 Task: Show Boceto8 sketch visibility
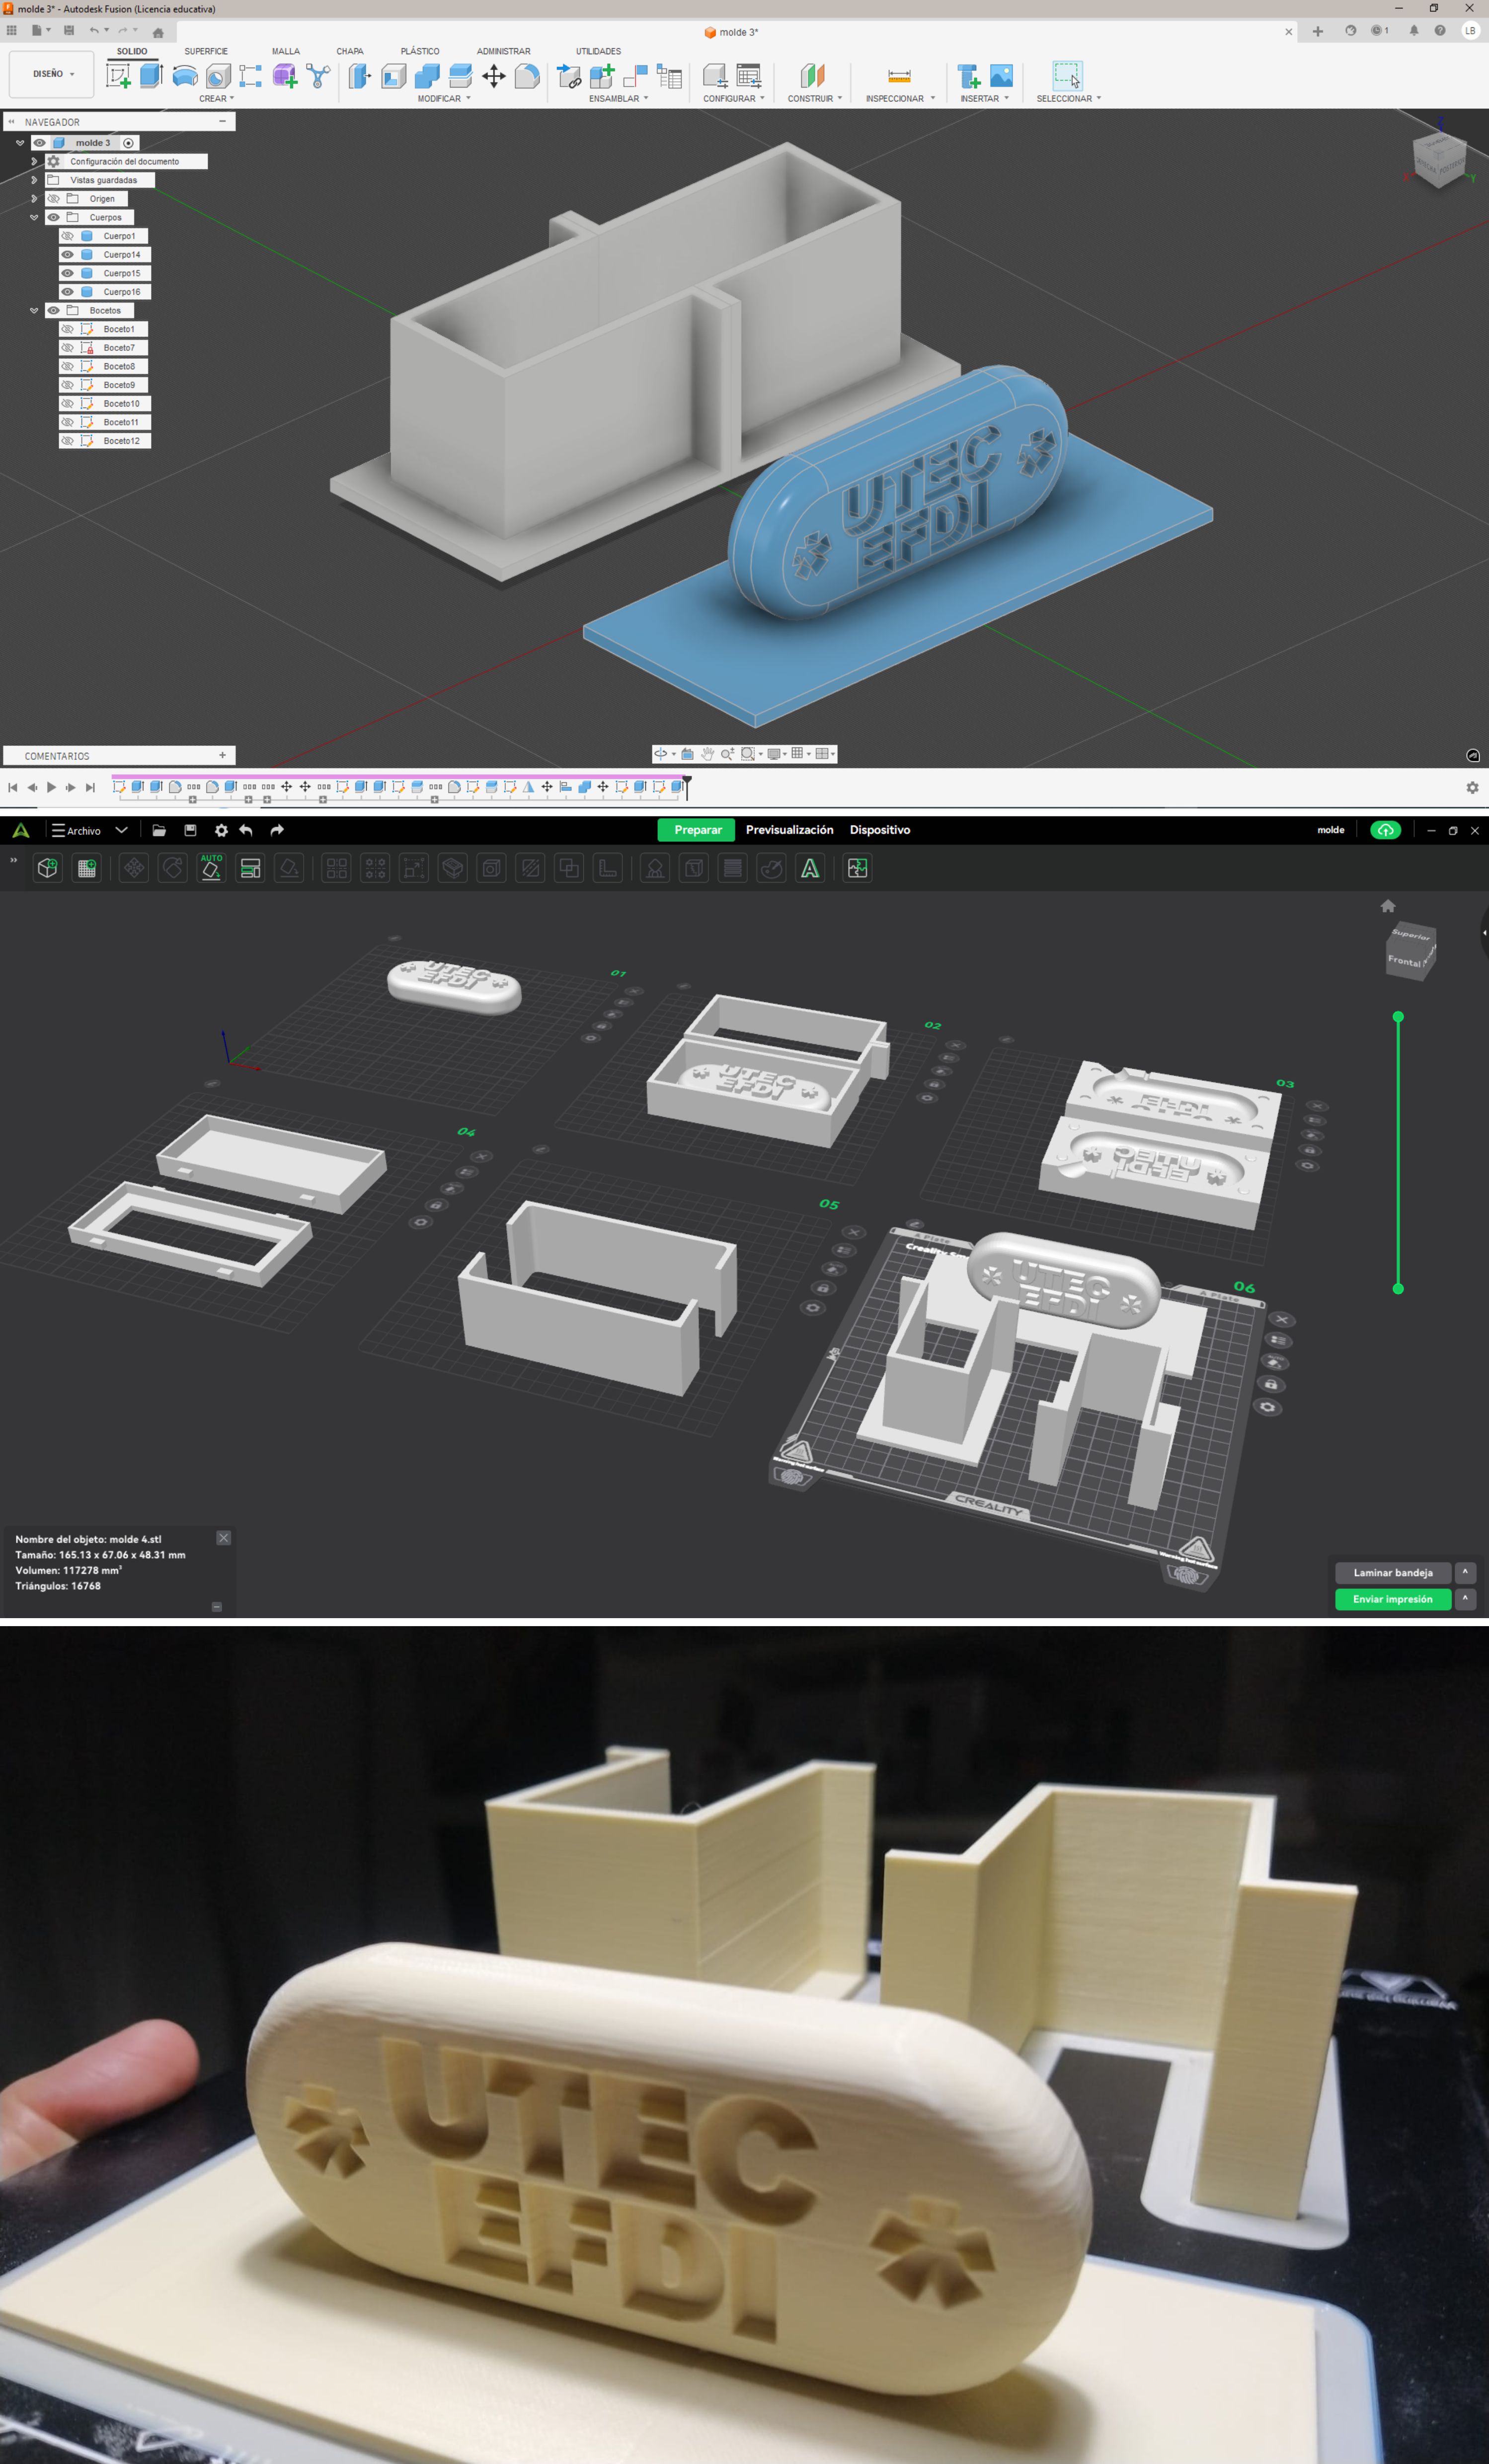68,366
